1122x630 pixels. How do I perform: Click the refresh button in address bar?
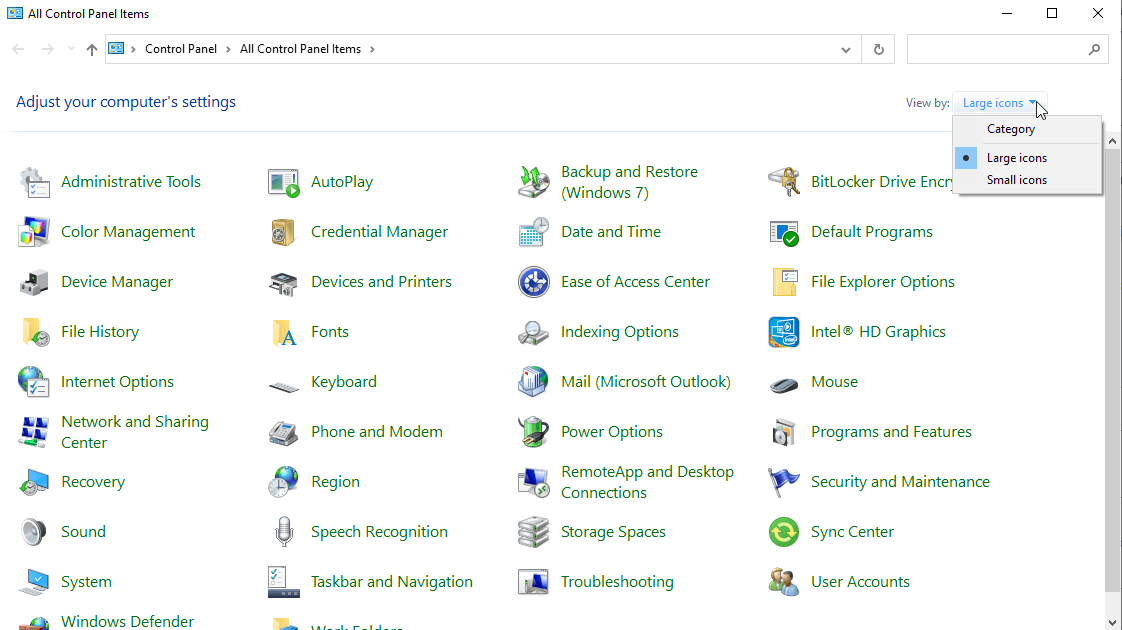tap(877, 48)
